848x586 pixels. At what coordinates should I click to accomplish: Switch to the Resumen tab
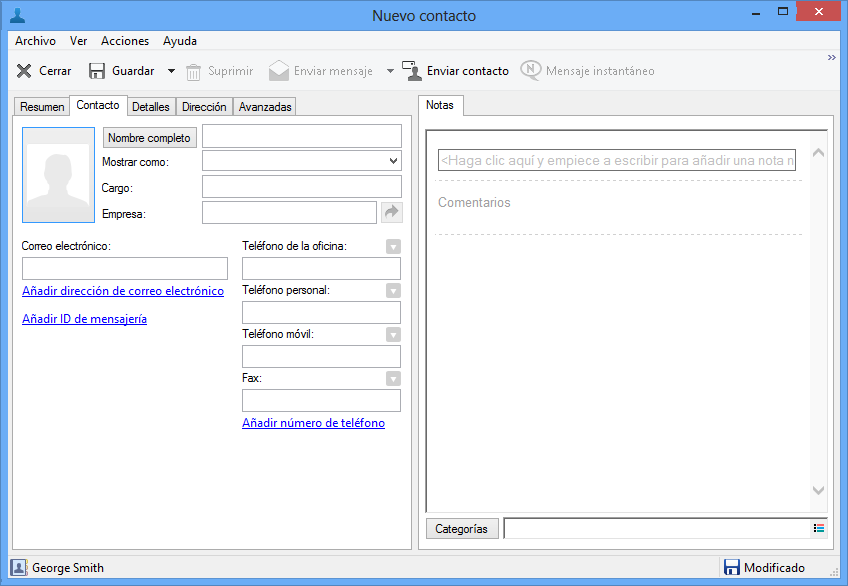pos(42,106)
